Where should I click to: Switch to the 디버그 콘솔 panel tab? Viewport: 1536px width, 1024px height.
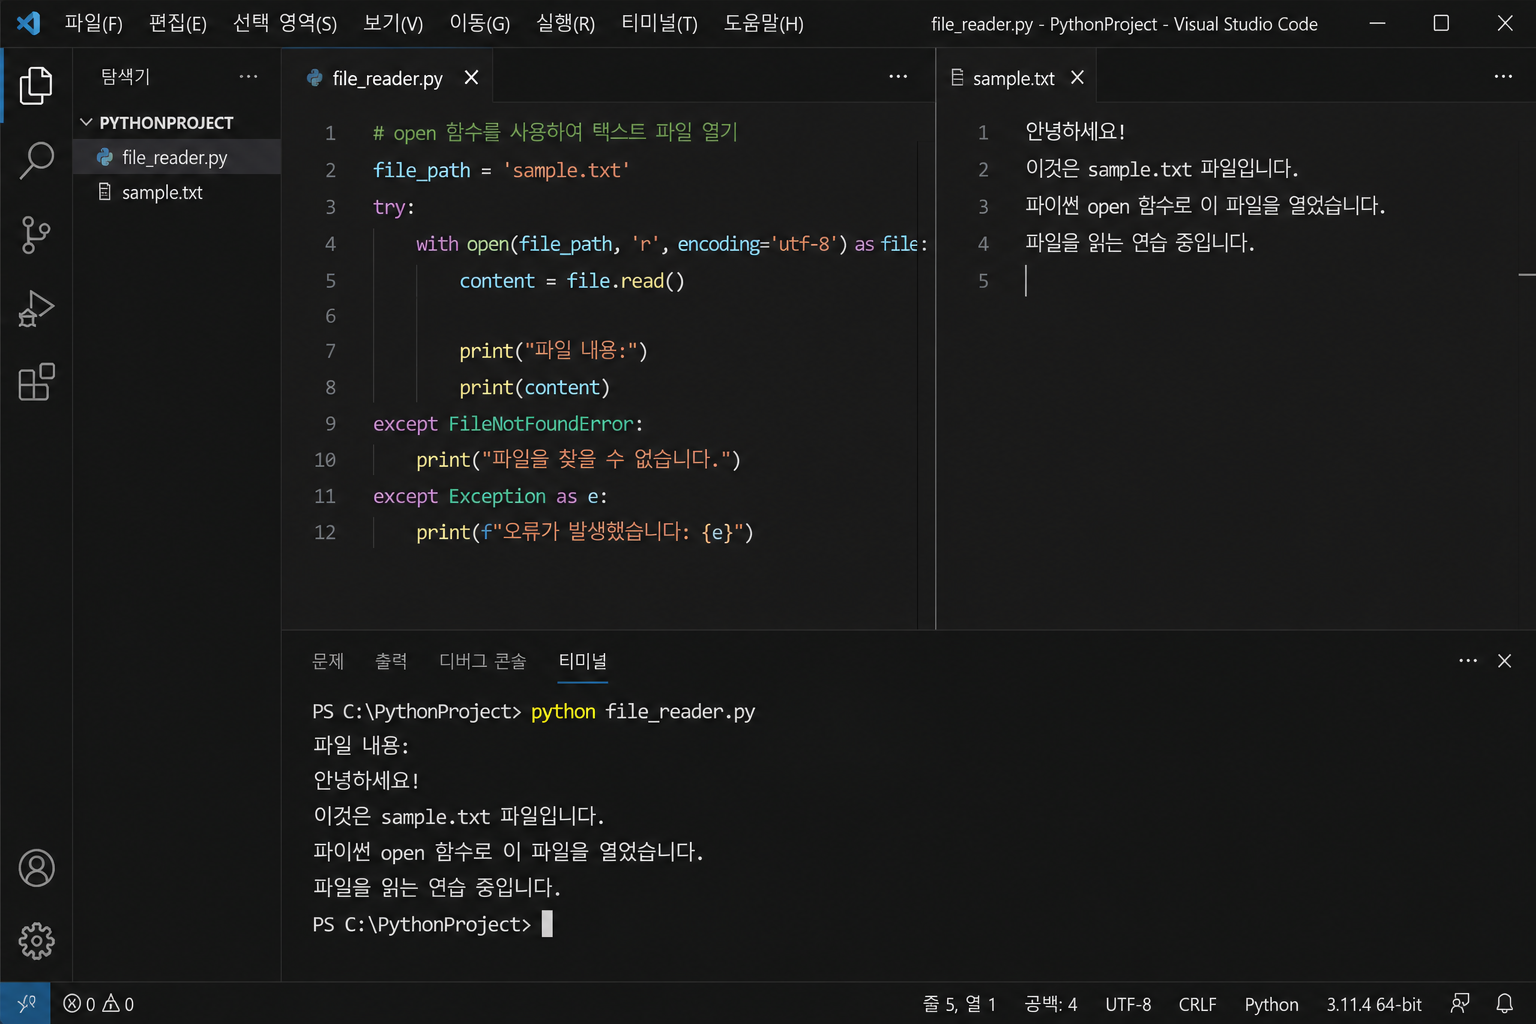pyautogui.click(x=482, y=661)
